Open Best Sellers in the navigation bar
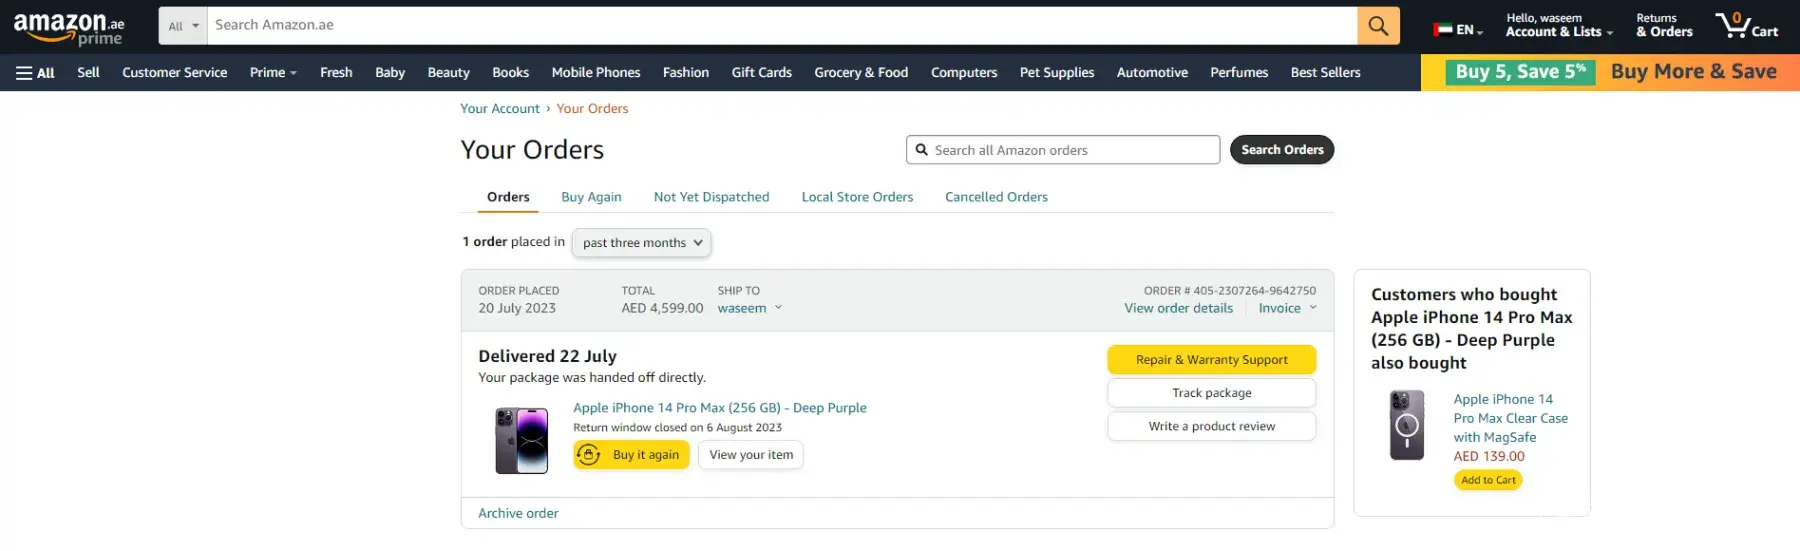 tap(1325, 73)
